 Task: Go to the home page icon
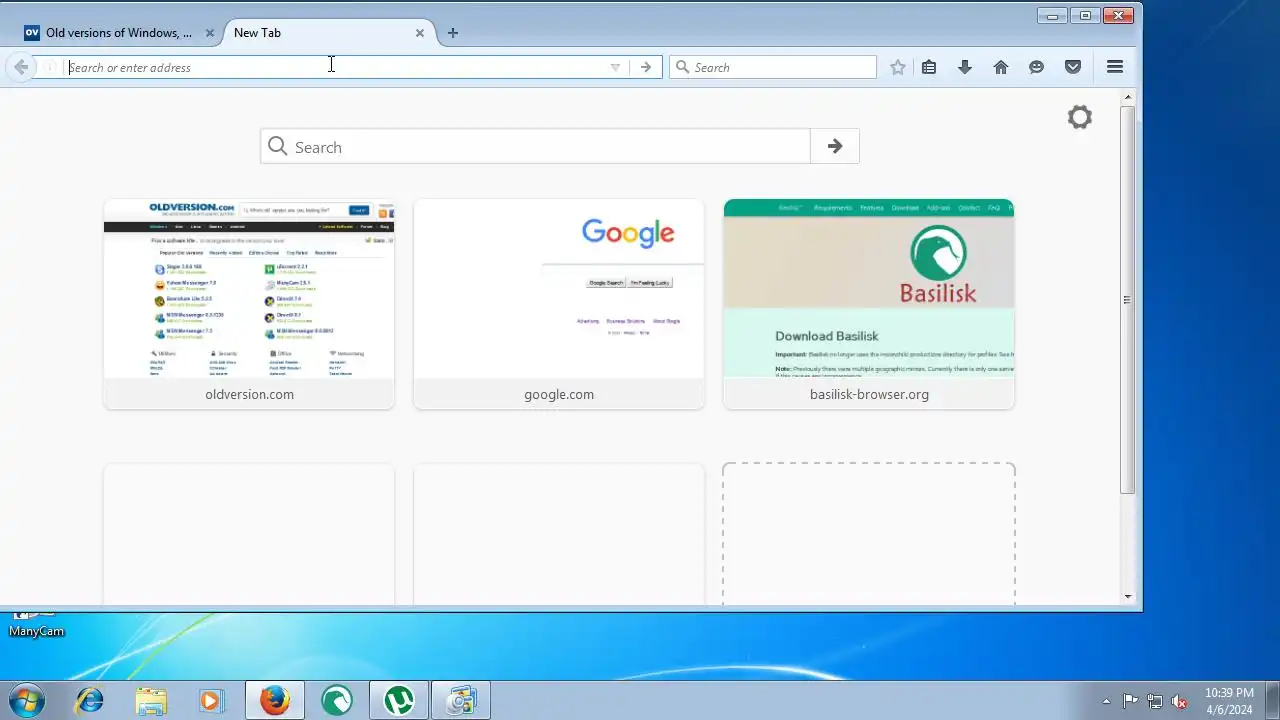tap(1001, 67)
